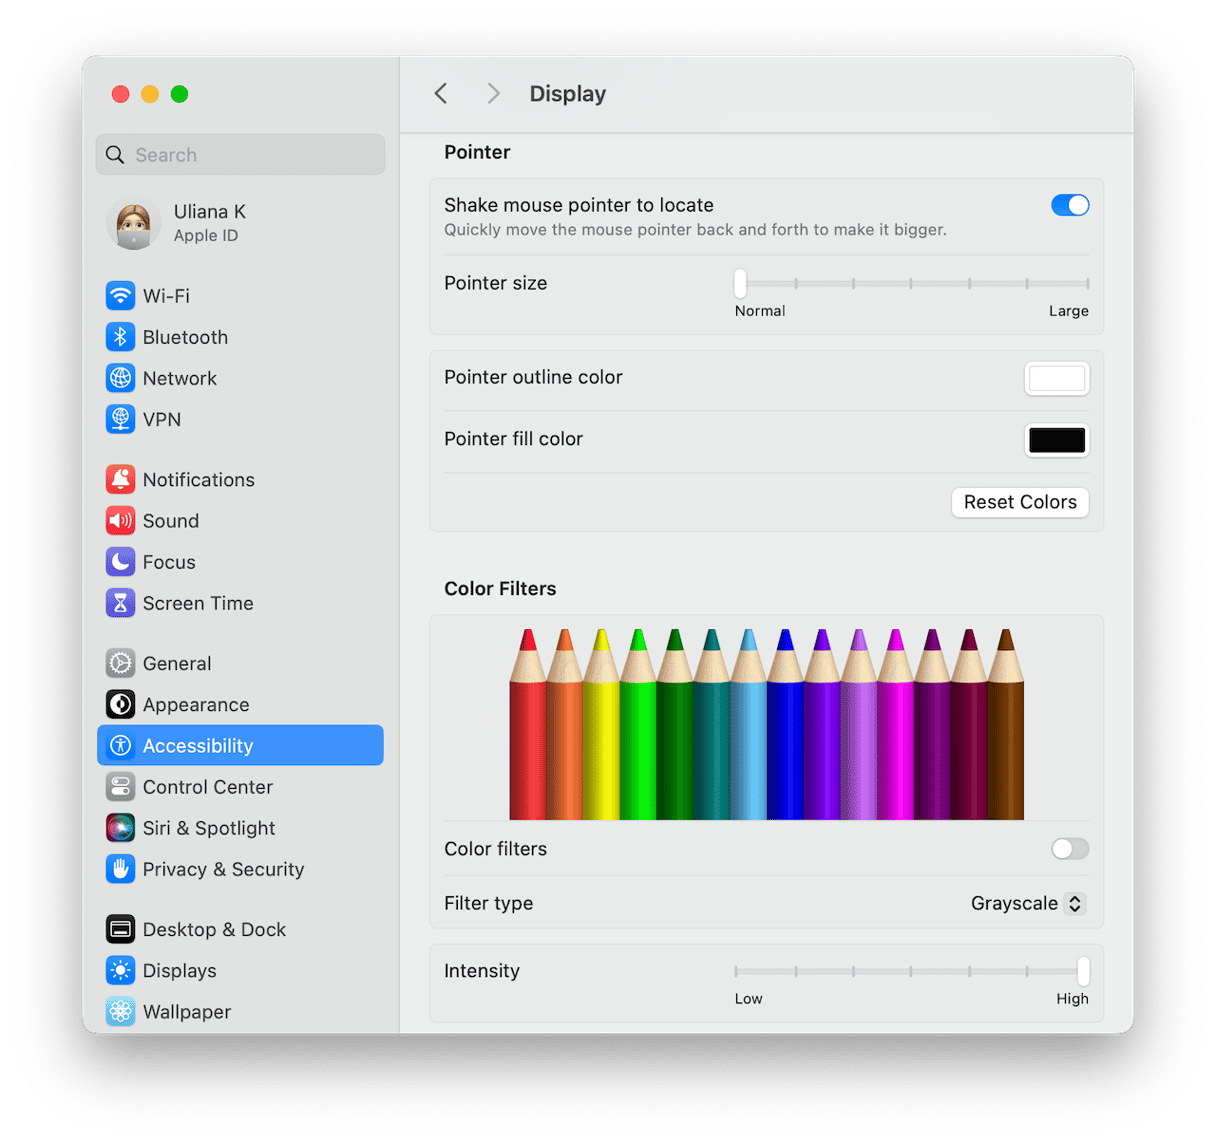Screen dimensions: 1216x1142
Task: Click the VPN sidebar icon
Action: click(120, 419)
